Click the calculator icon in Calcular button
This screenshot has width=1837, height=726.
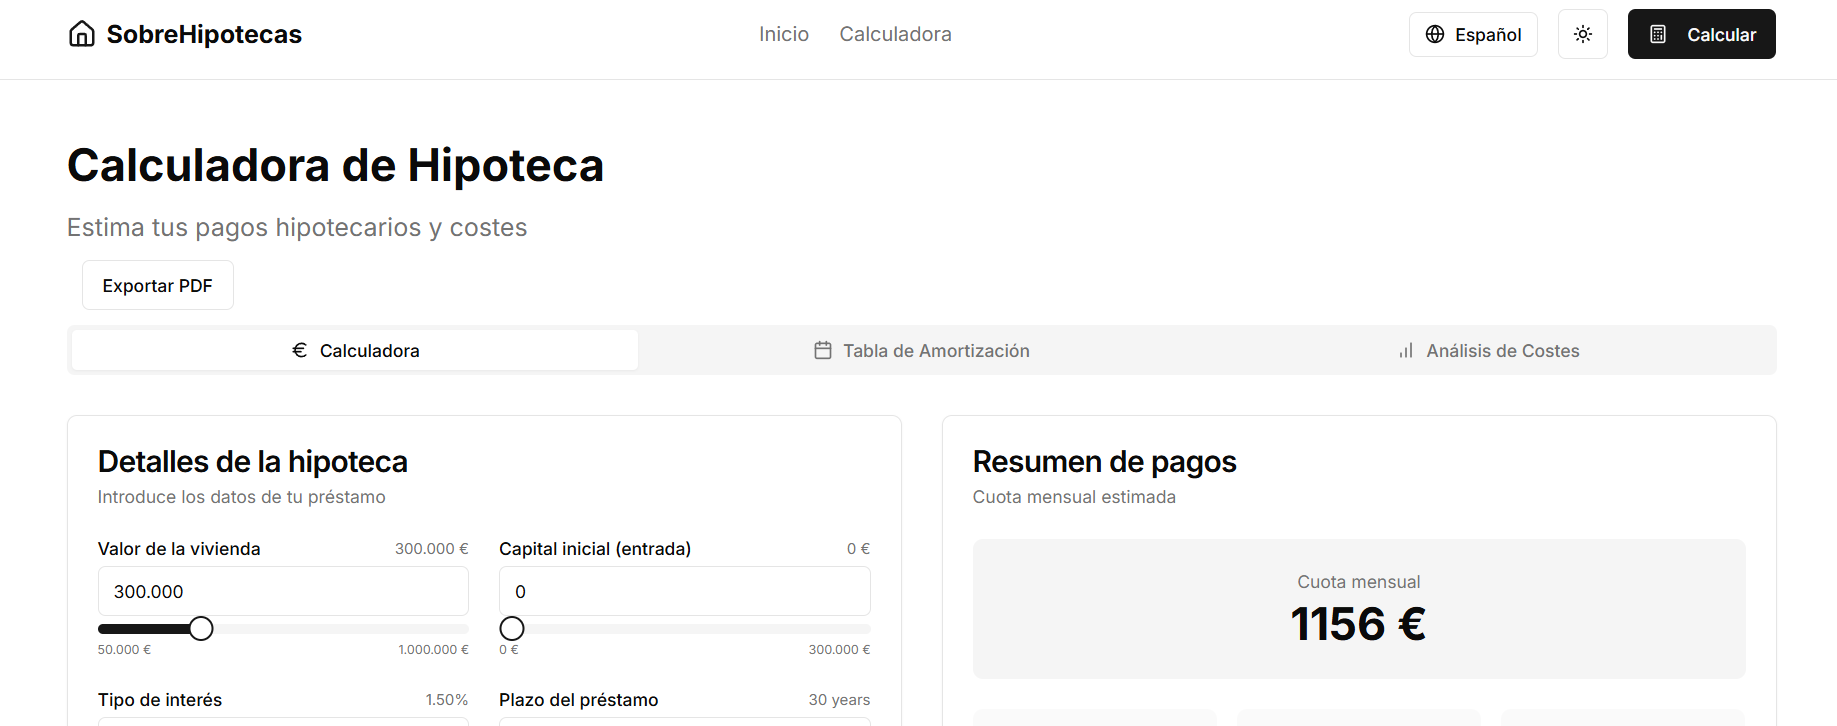(x=1658, y=34)
